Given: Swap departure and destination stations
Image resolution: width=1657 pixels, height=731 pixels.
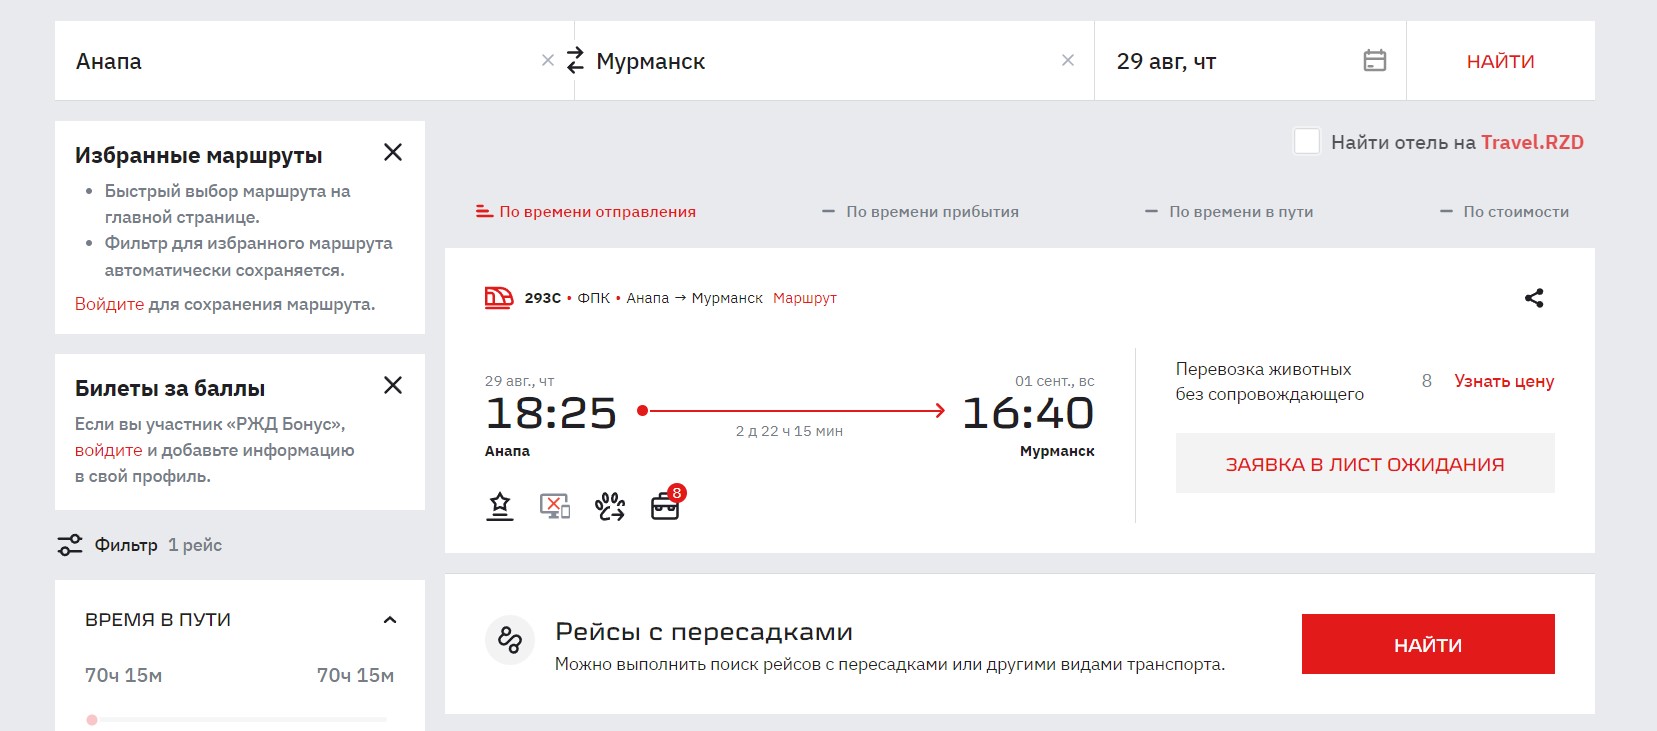Looking at the screenshot, I should [x=575, y=60].
